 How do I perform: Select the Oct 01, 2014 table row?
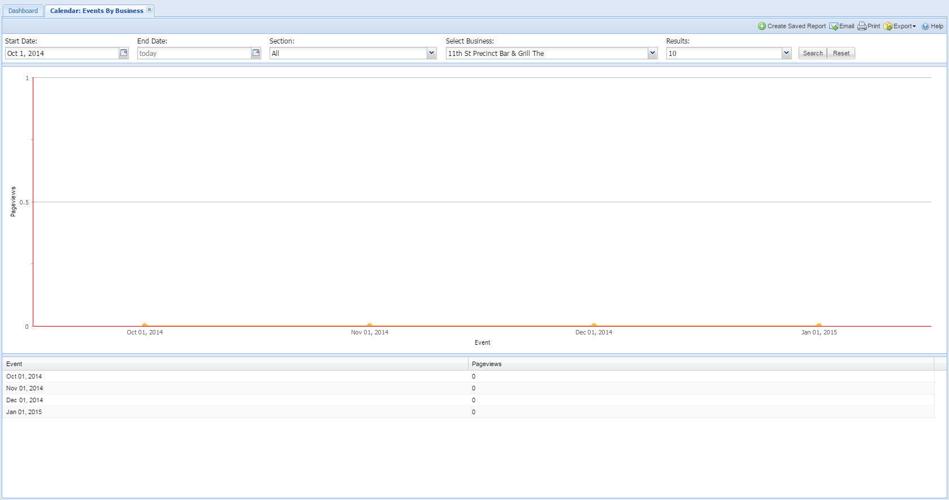pos(468,377)
